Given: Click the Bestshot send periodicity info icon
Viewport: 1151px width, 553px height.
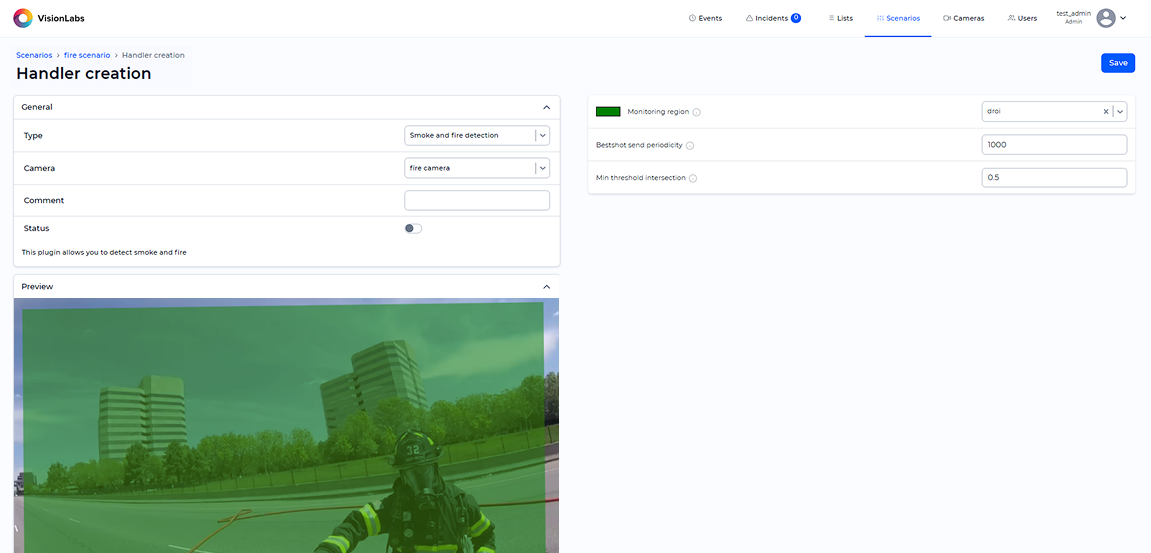Looking at the screenshot, I should click(690, 146).
